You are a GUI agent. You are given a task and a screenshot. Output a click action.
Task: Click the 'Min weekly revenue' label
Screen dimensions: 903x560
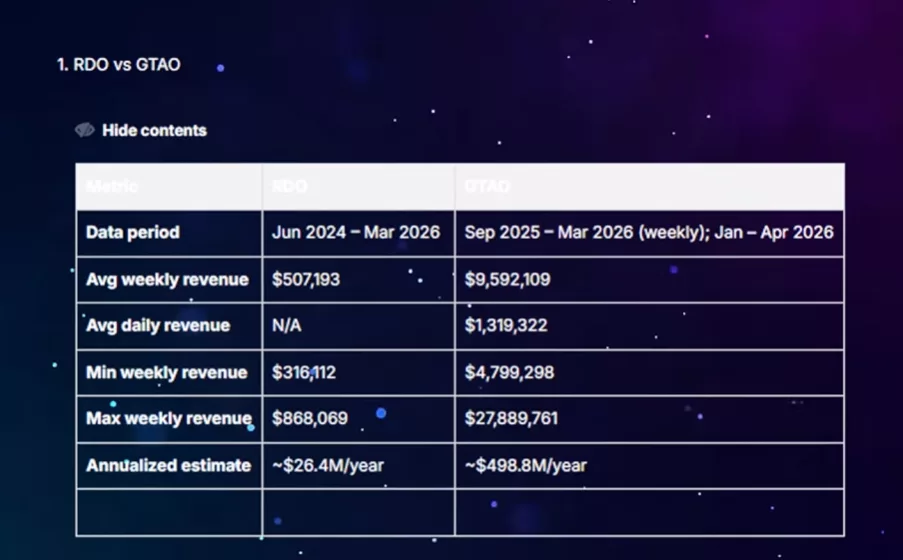pos(166,373)
